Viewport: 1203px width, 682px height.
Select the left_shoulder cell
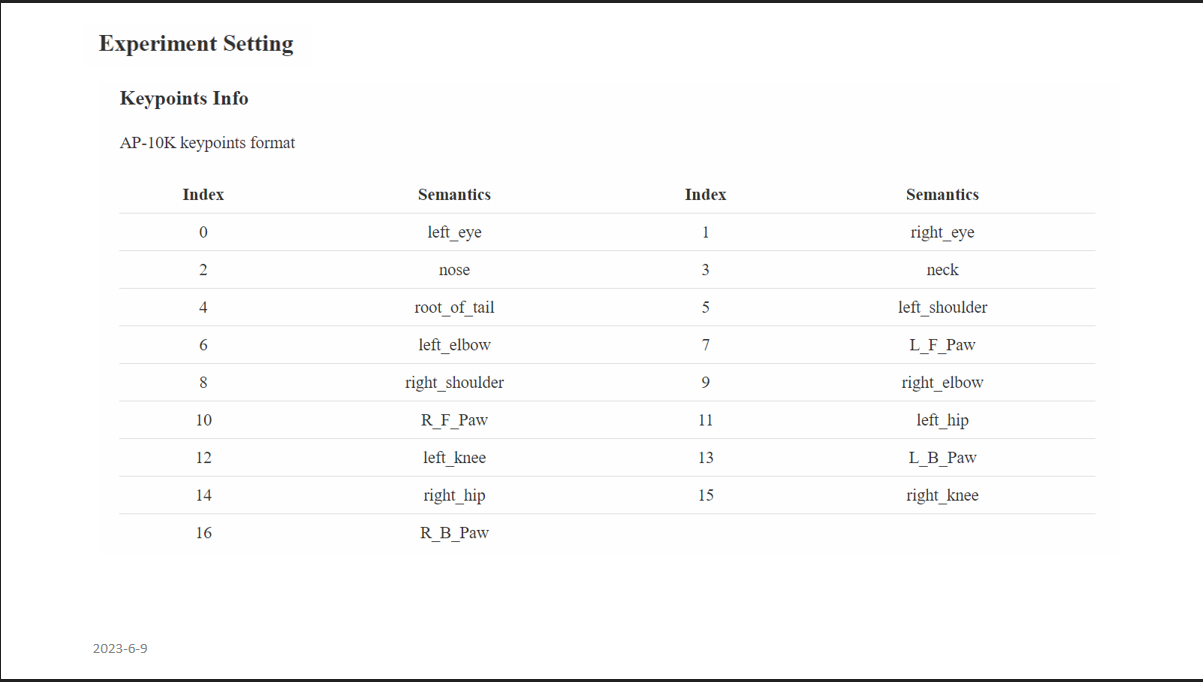[x=942, y=307]
